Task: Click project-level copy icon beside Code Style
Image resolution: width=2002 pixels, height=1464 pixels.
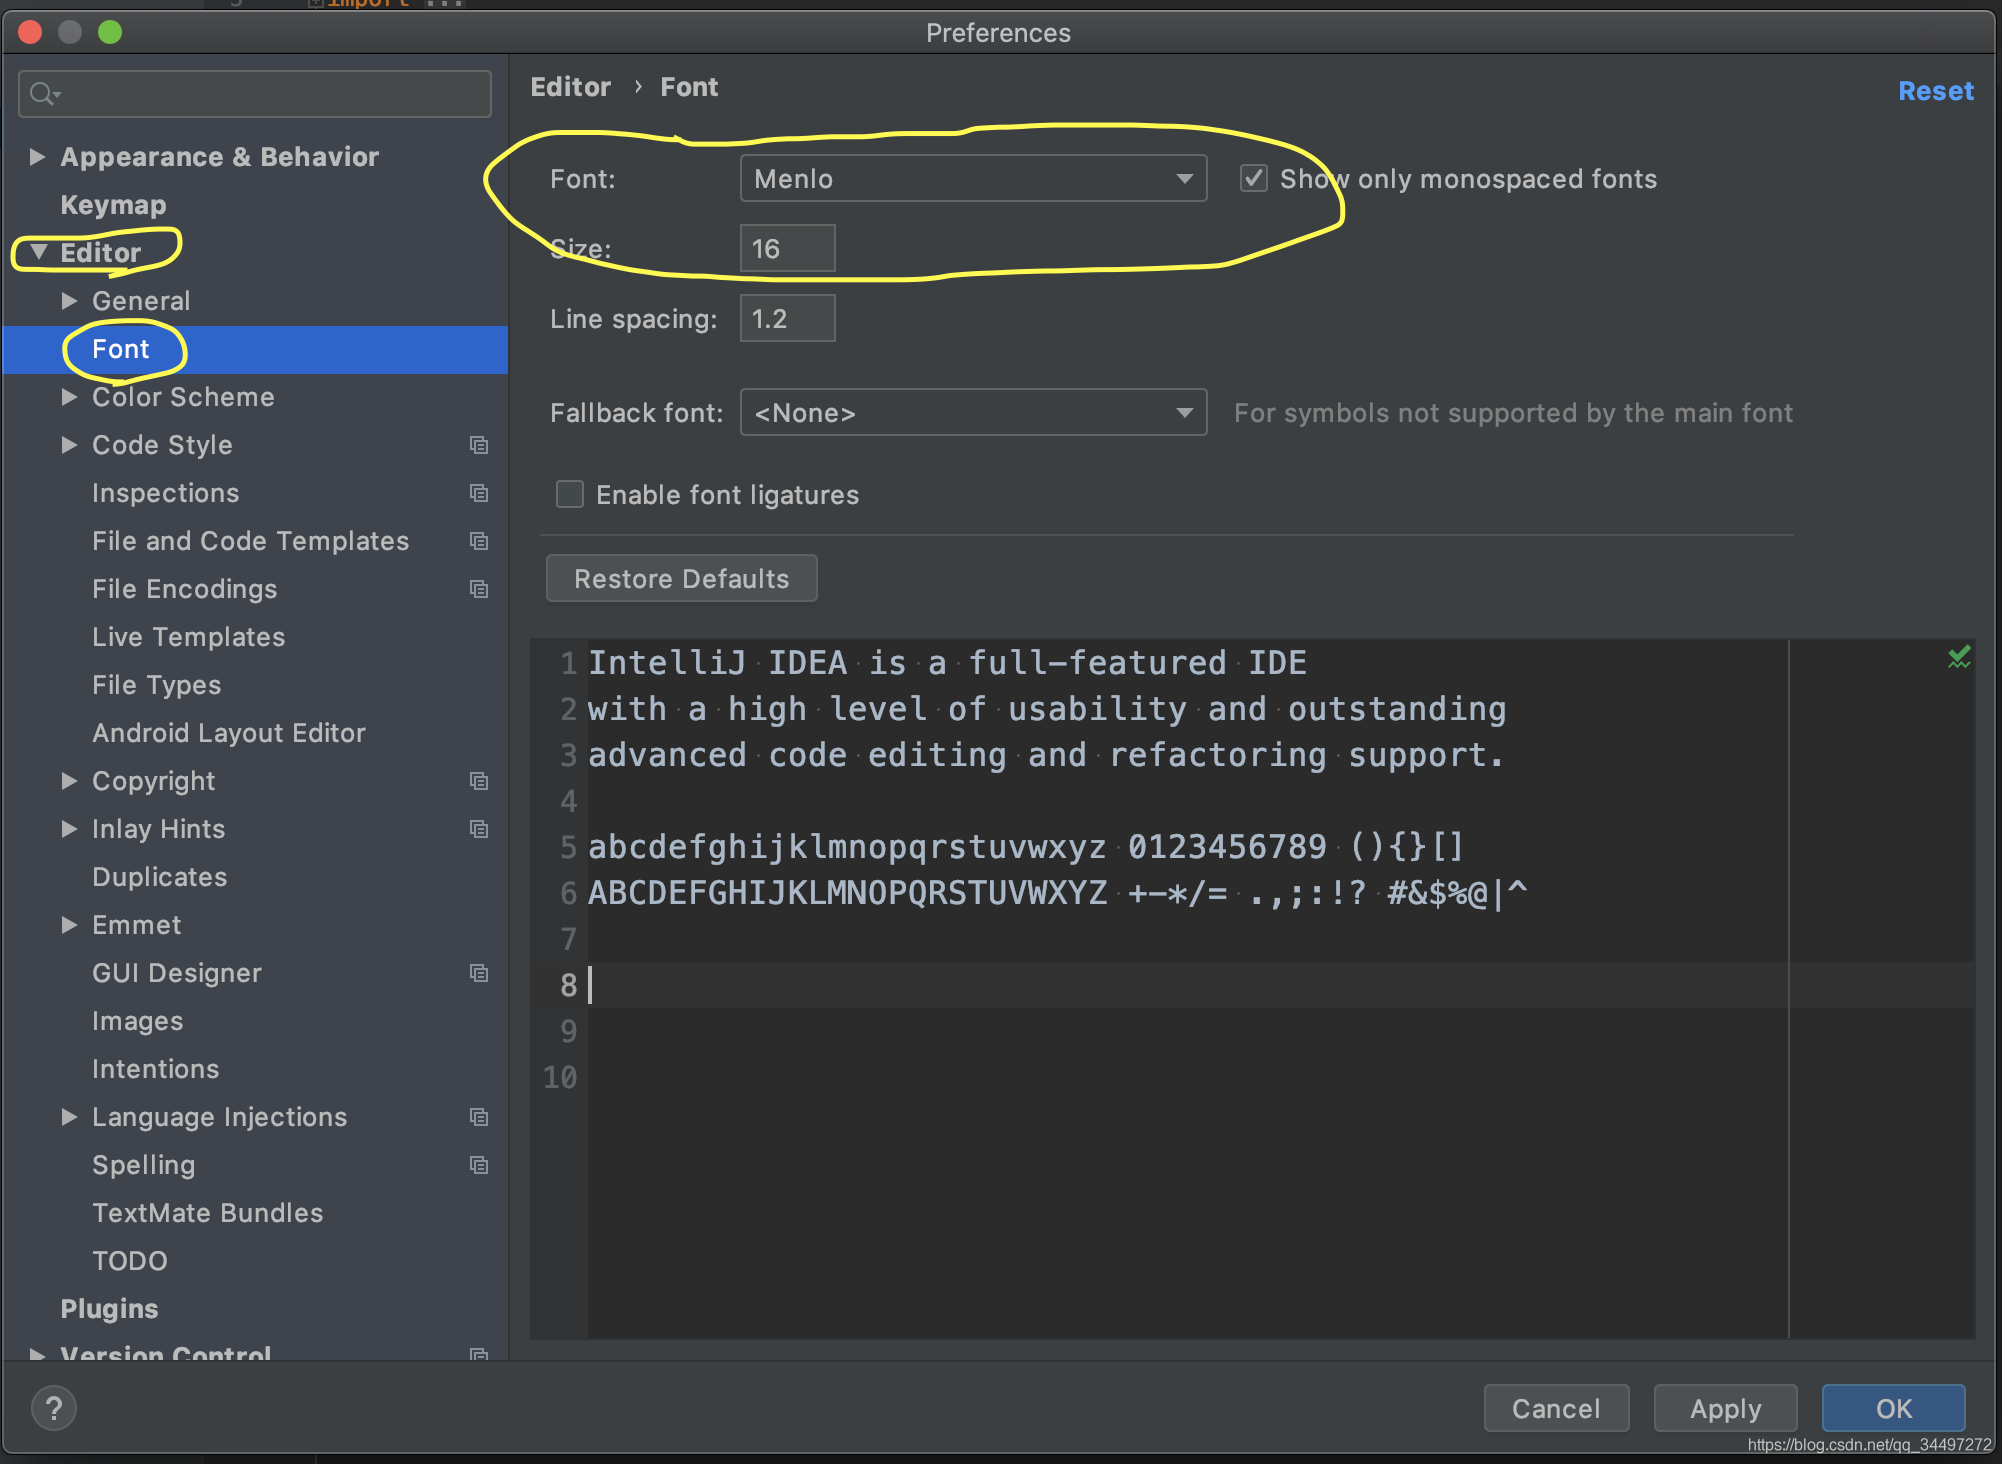Action: click(479, 445)
